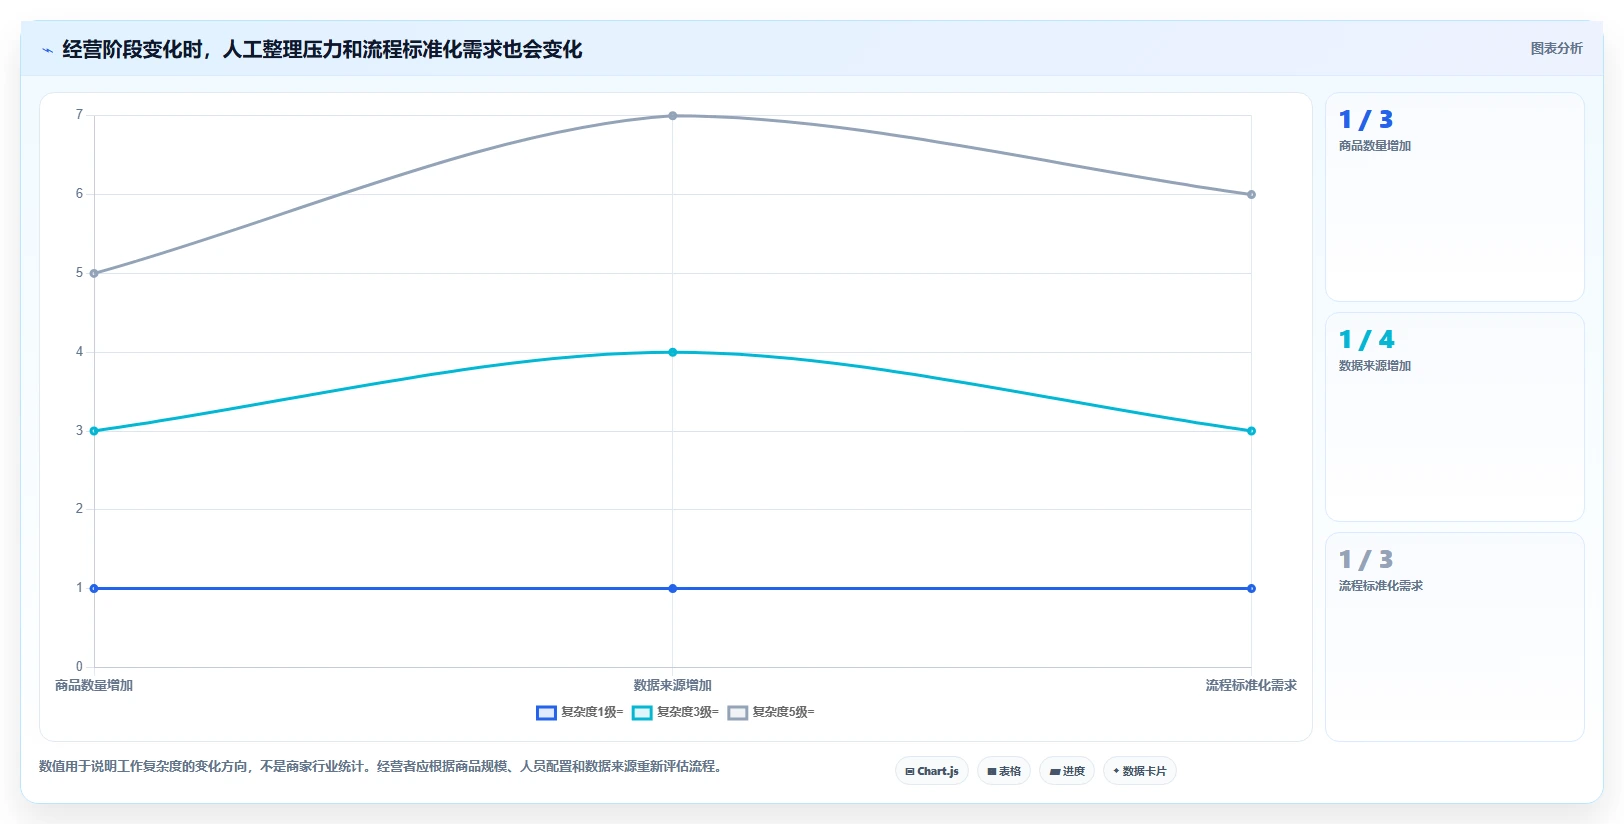
Task: Click the blue data point at 数据来源增加
Action: coord(673,588)
